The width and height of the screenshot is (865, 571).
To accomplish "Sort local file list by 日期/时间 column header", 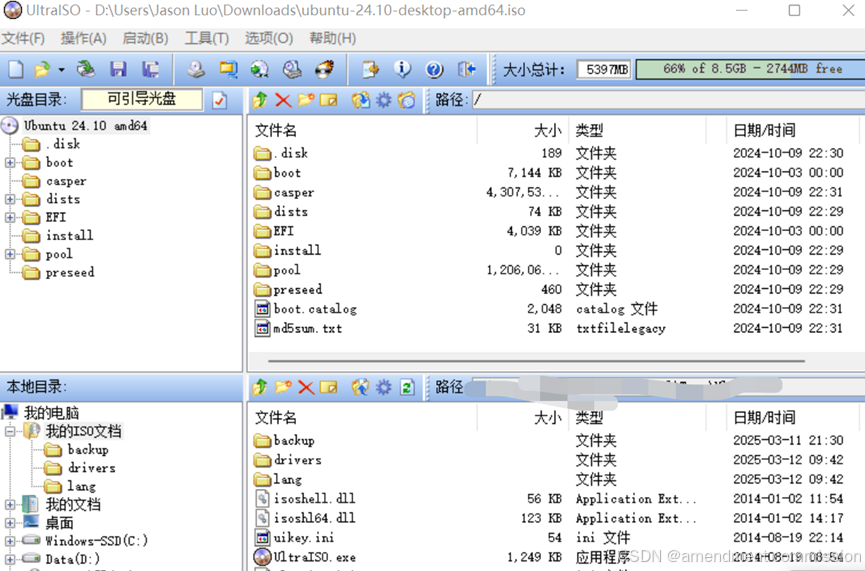I will pyautogui.click(x=793, y=418).
